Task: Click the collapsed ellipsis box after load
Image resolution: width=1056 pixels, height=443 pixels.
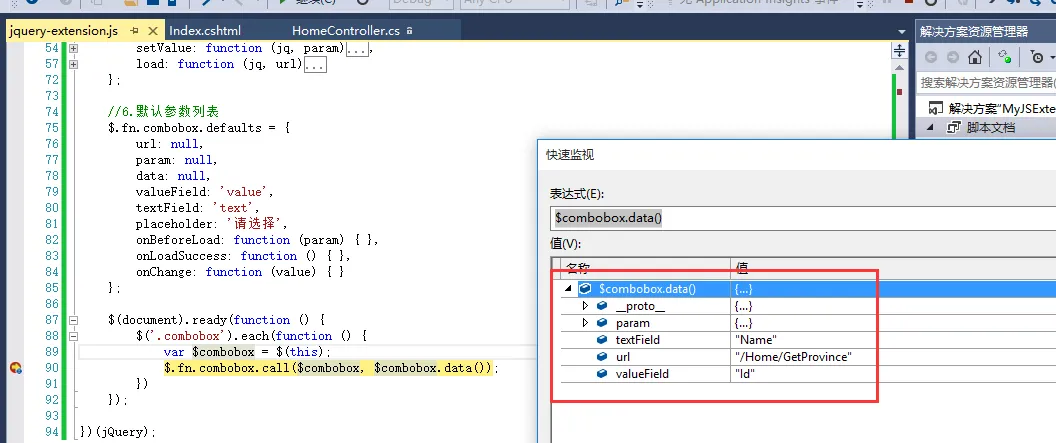Action: [x=315, y=65]
